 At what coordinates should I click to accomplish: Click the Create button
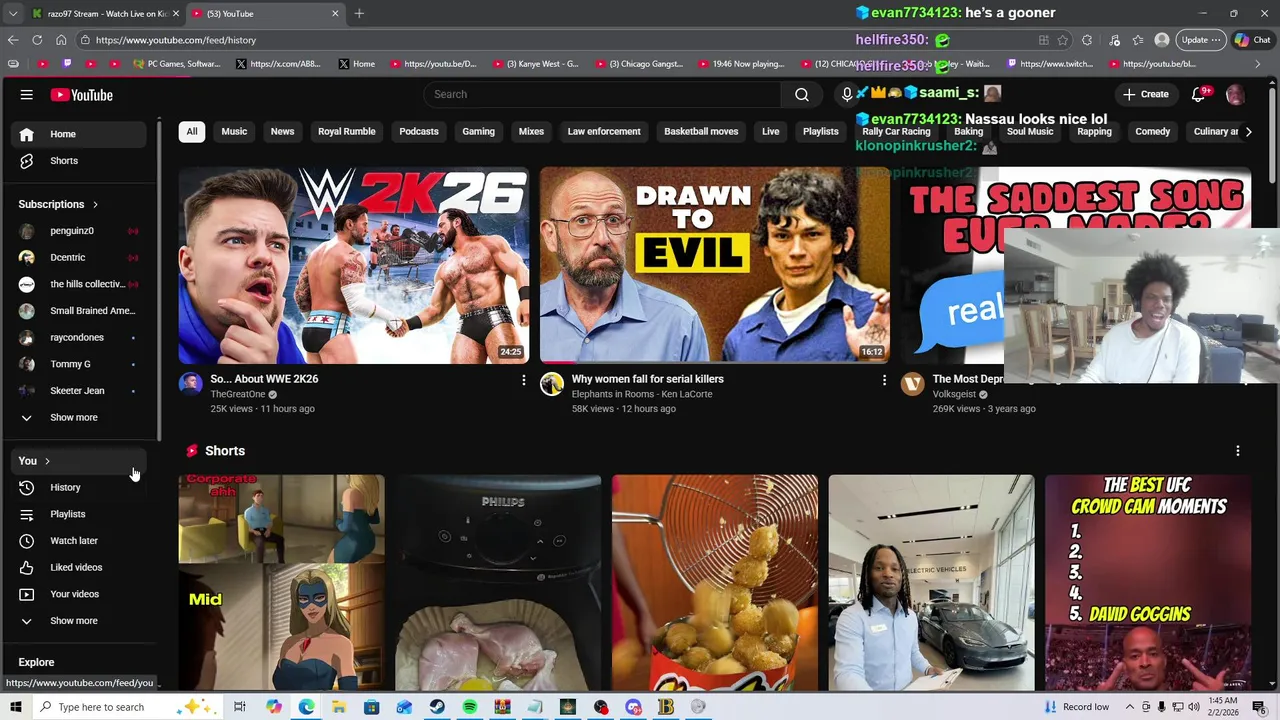[1146, 94]
